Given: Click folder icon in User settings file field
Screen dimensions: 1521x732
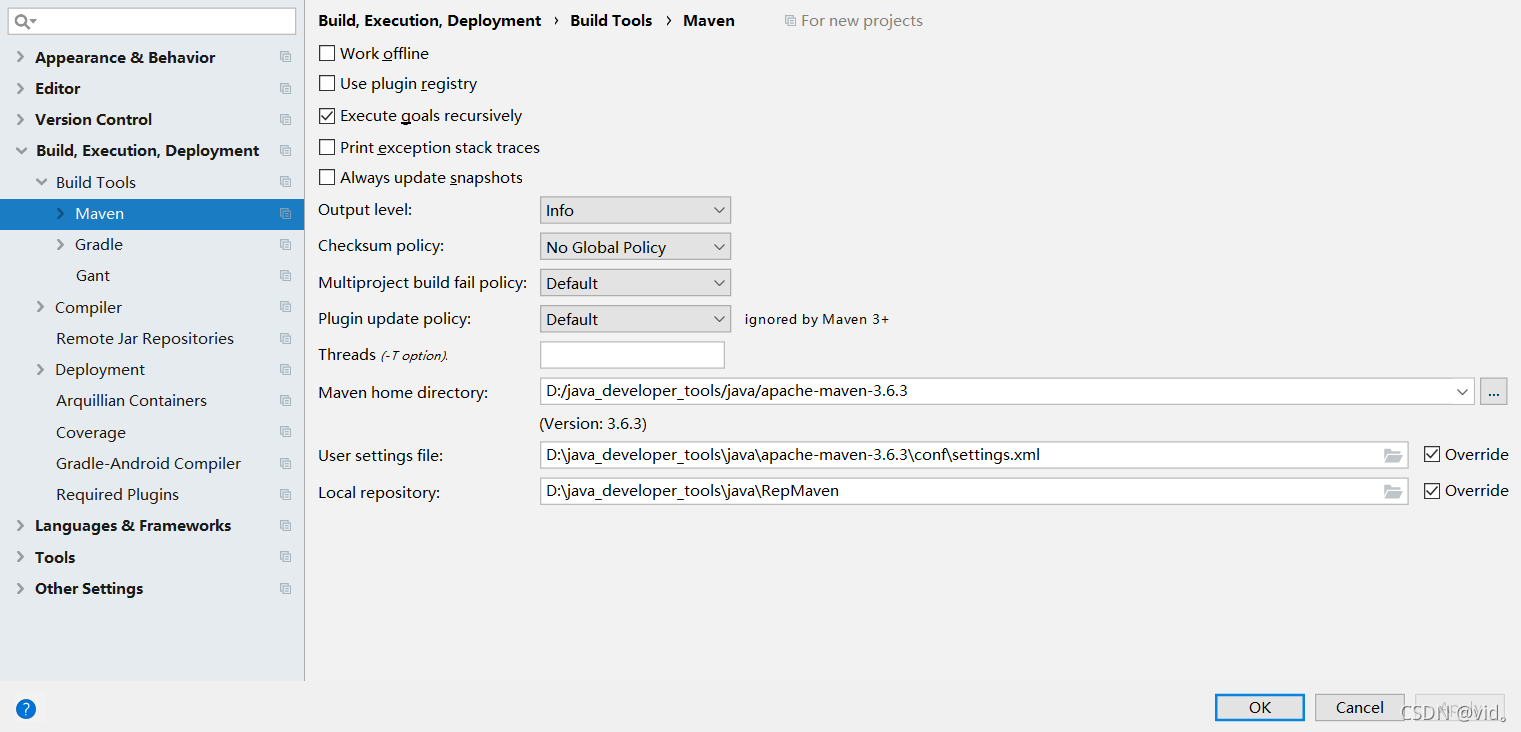Looking at the screenshot, I should tap(1393, 455).
